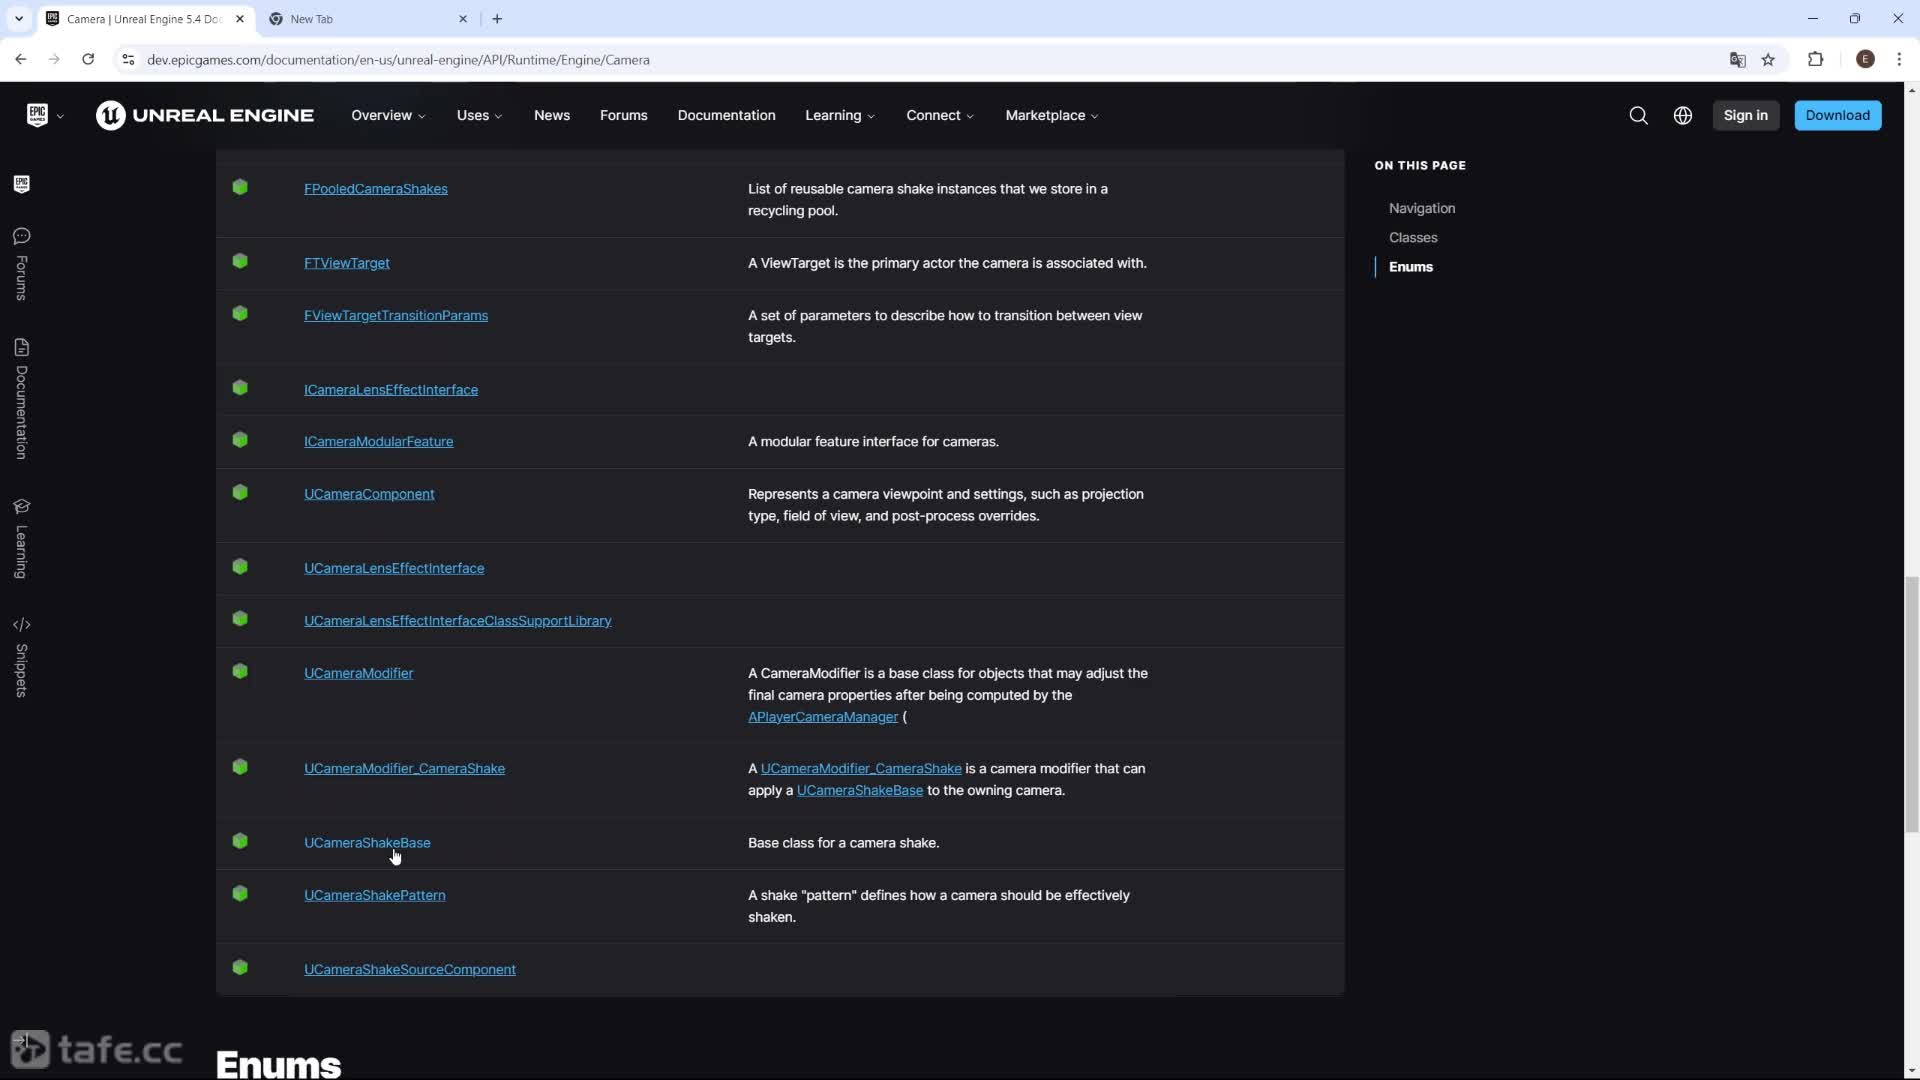Open the UCameraComponent link
The width and height of the screenshot is (1920, 1080).
coord(369,494)
